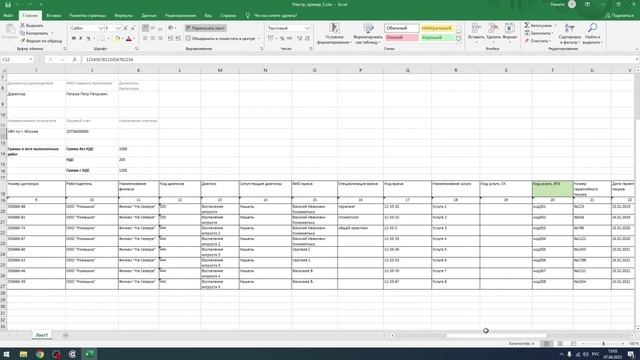The height and width of the screenshot is (360, 640).
Task: Expand the cell styles gallery arrow
Action: (x=458, y=40)
